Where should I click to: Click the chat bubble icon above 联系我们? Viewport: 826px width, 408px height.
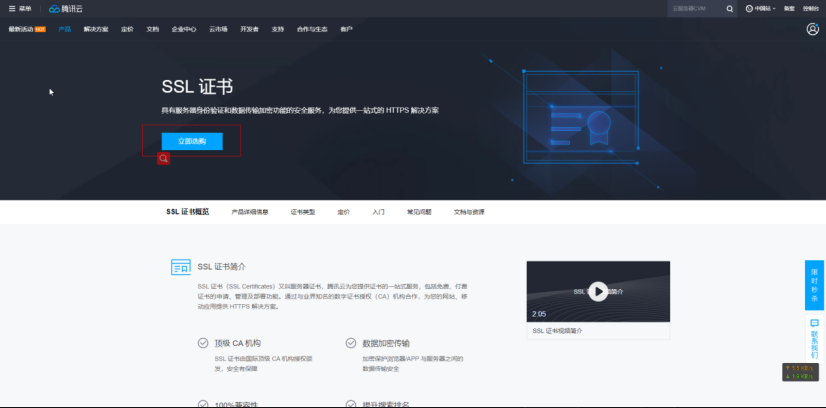pyautogui.click(x=814, y=323)
